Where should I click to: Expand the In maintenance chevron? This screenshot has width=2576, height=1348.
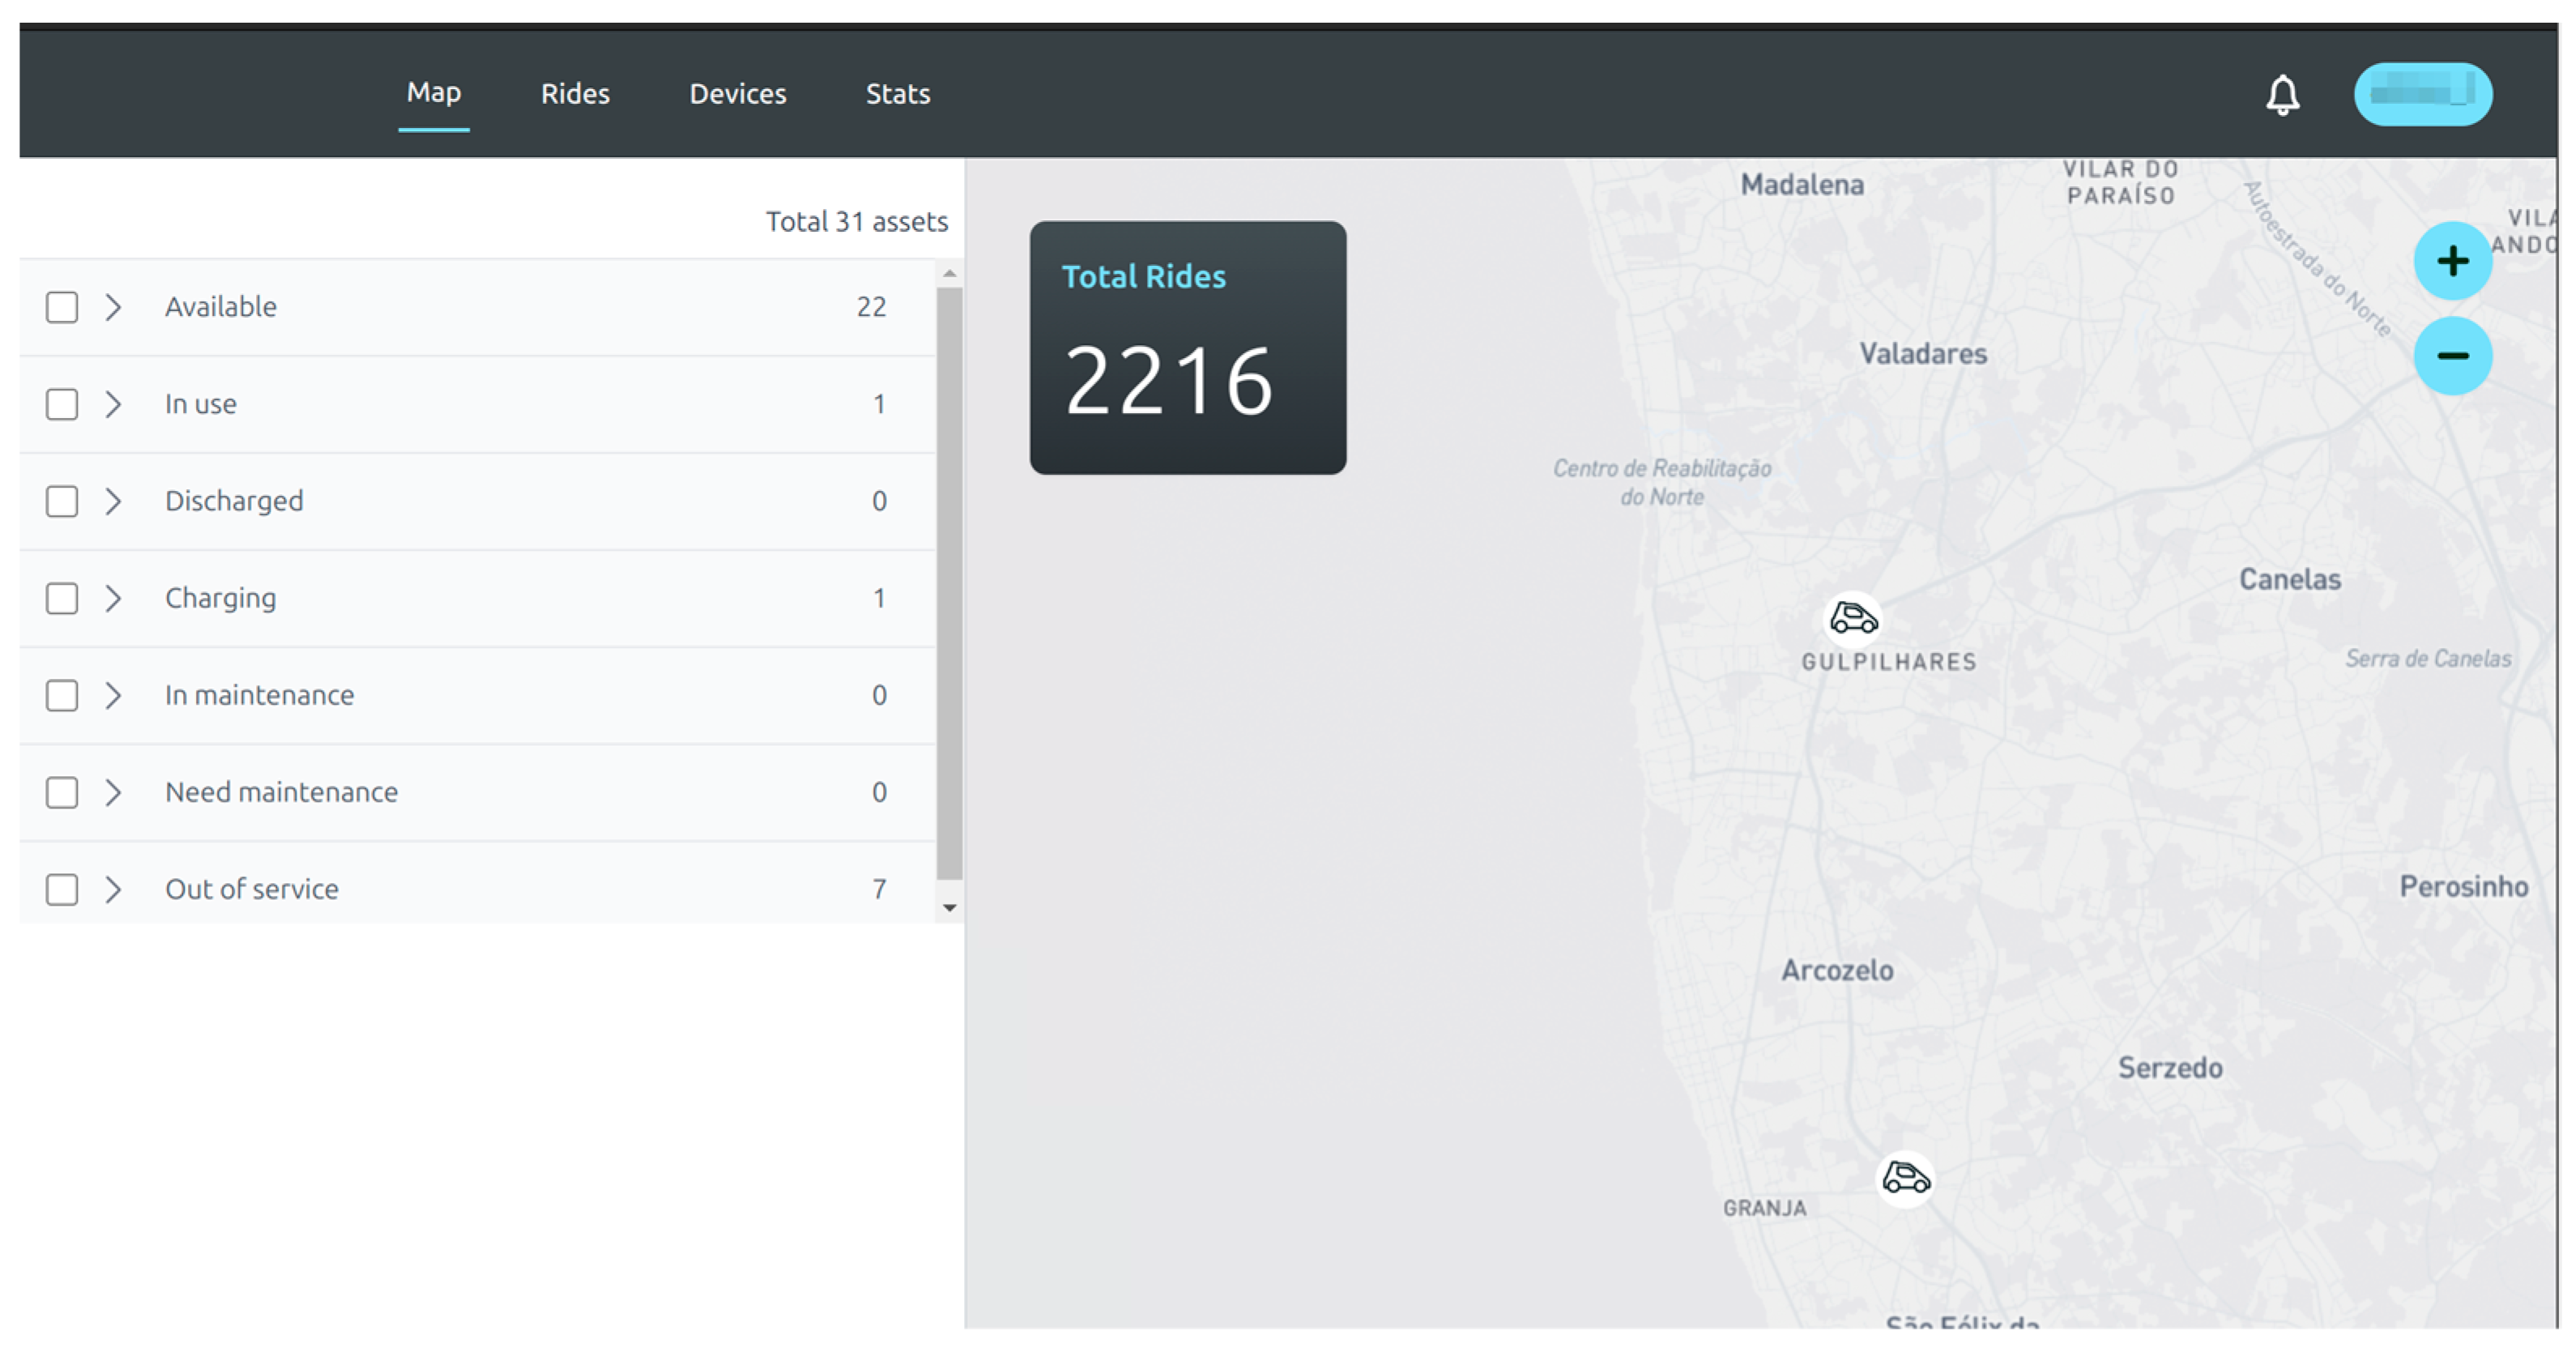click(113, 695)
